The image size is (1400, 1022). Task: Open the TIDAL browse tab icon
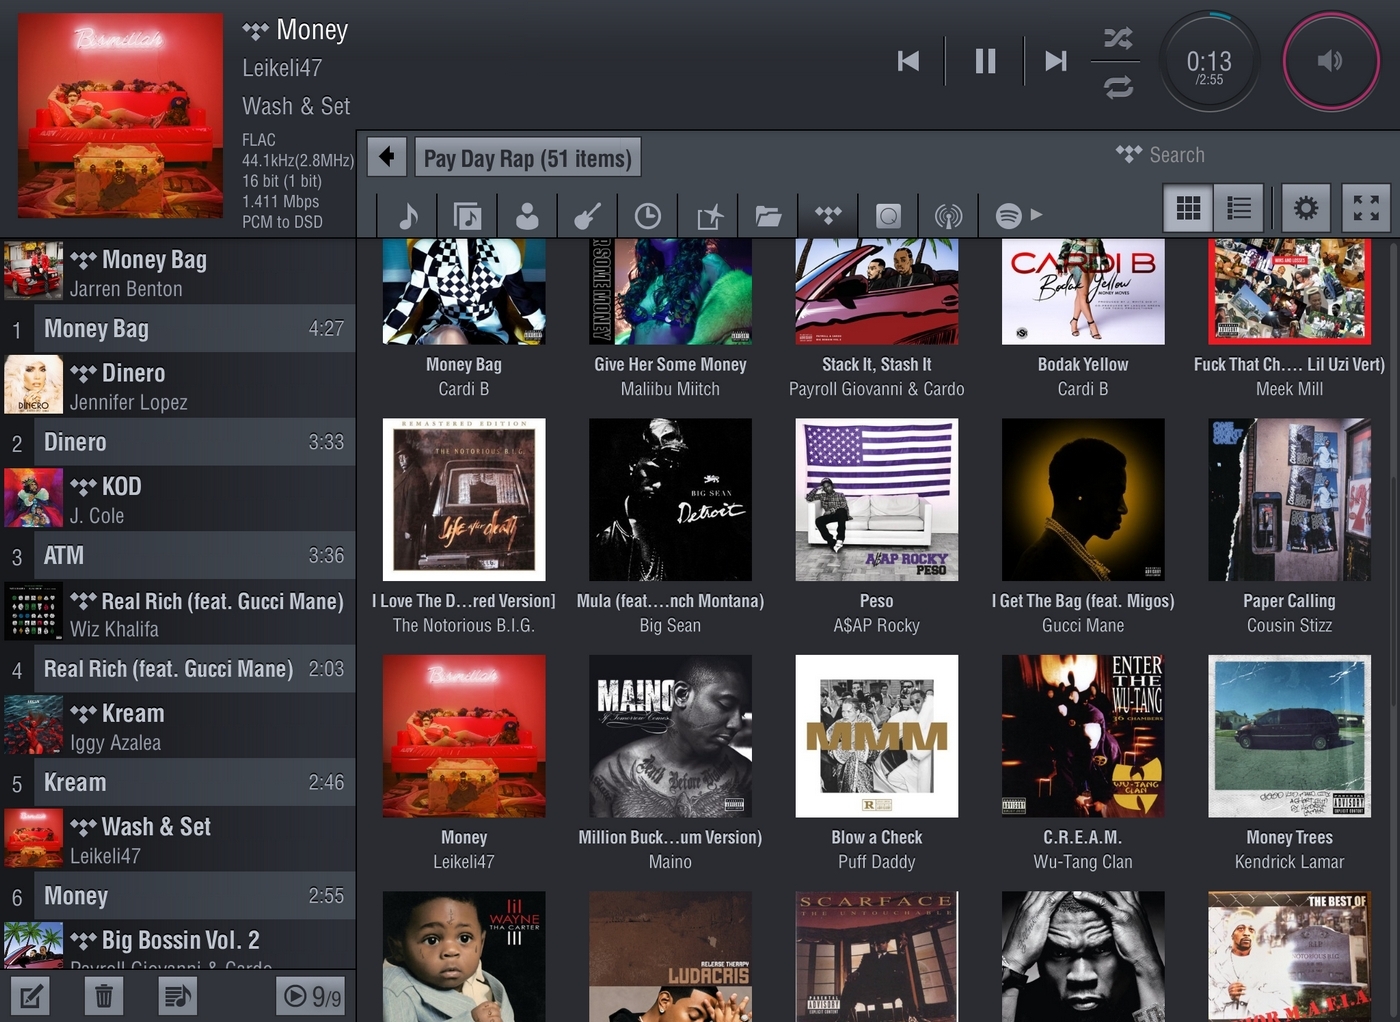coord(828,215)
